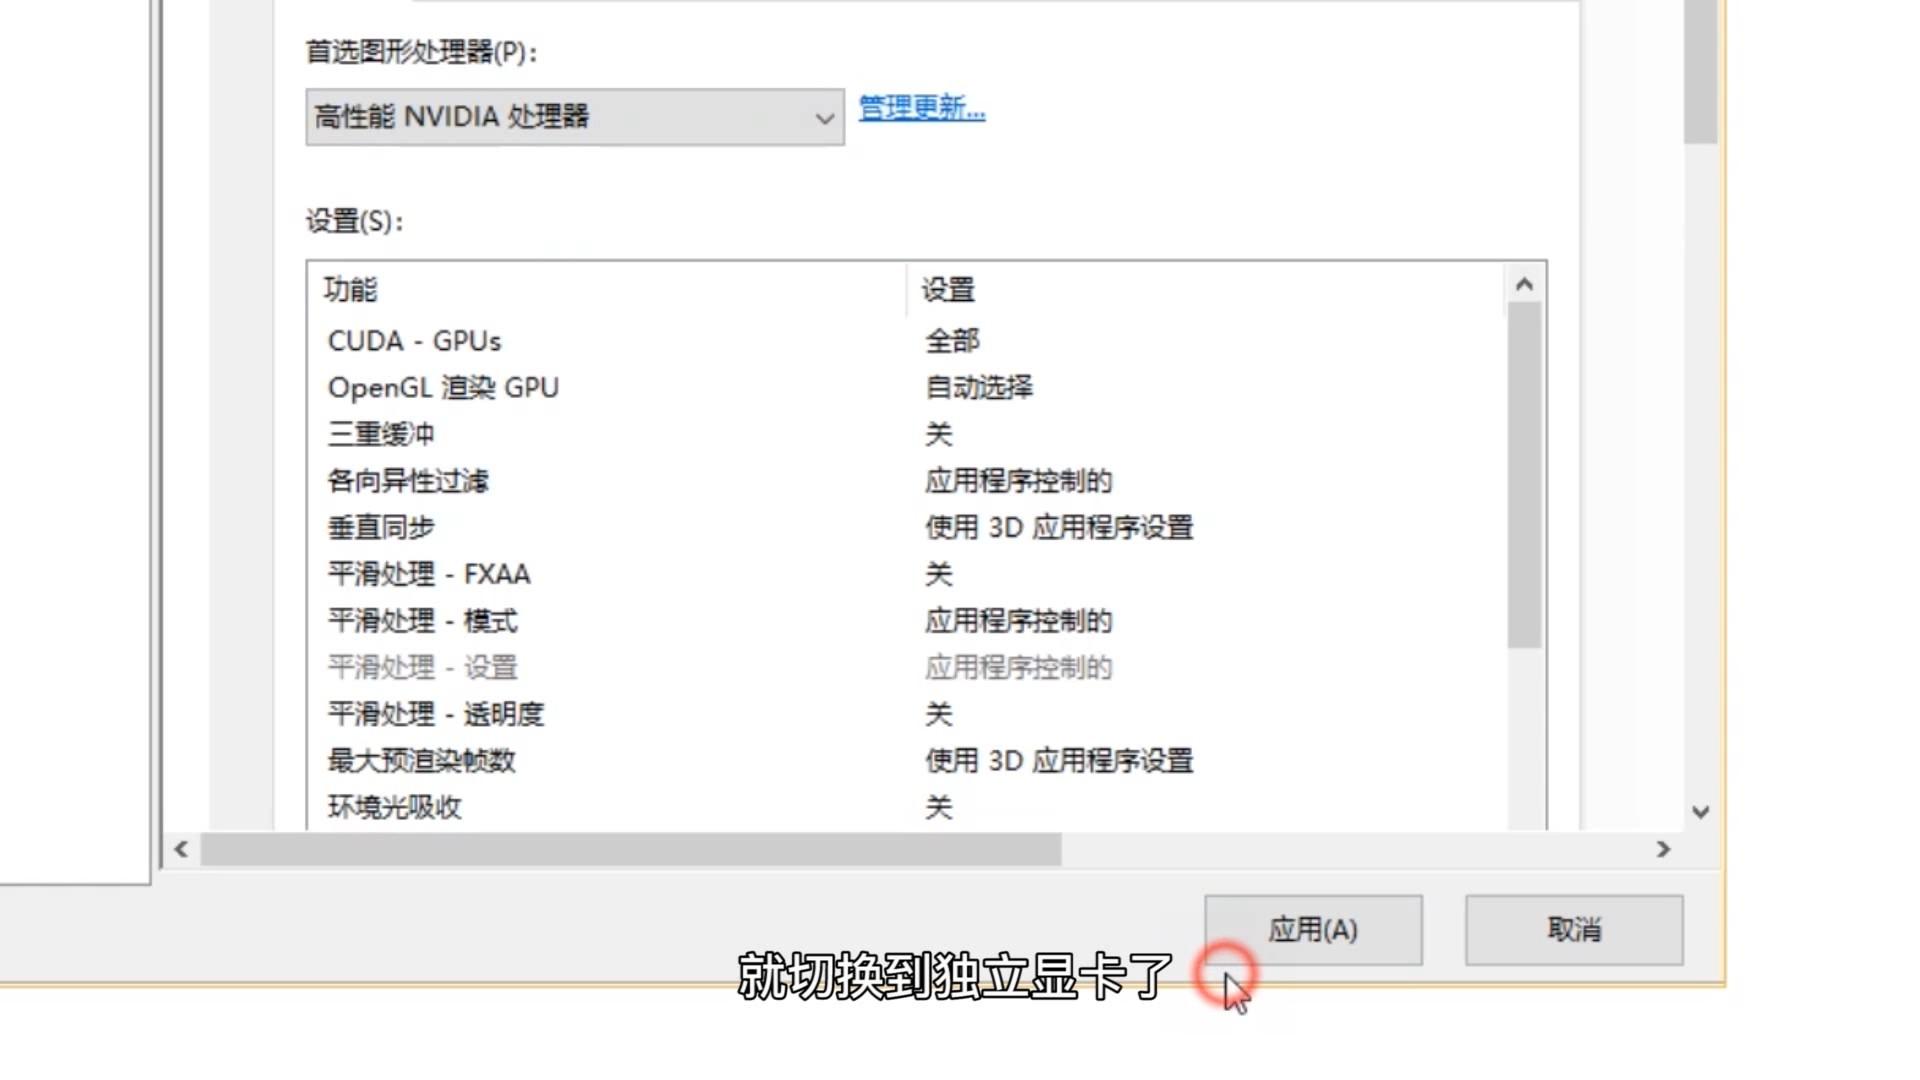The height and width of the screenshot is (1080, 1920).
Task: Click the scrollbar down arrow
Action: point(1700,812)
